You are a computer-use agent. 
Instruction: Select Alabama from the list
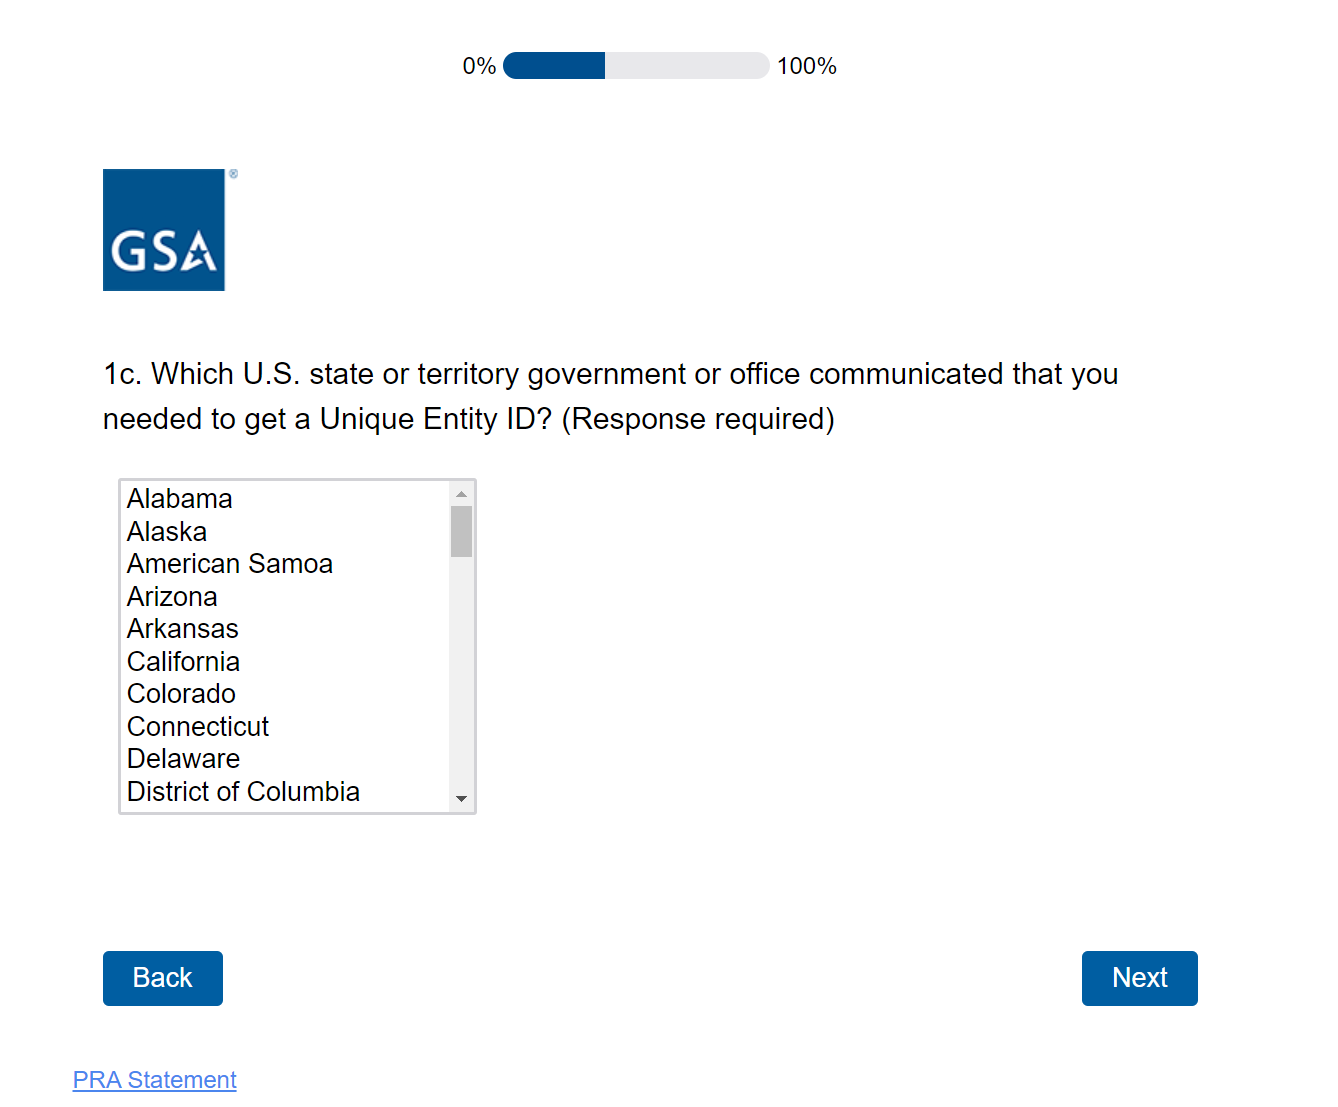[x=180, y=499]
